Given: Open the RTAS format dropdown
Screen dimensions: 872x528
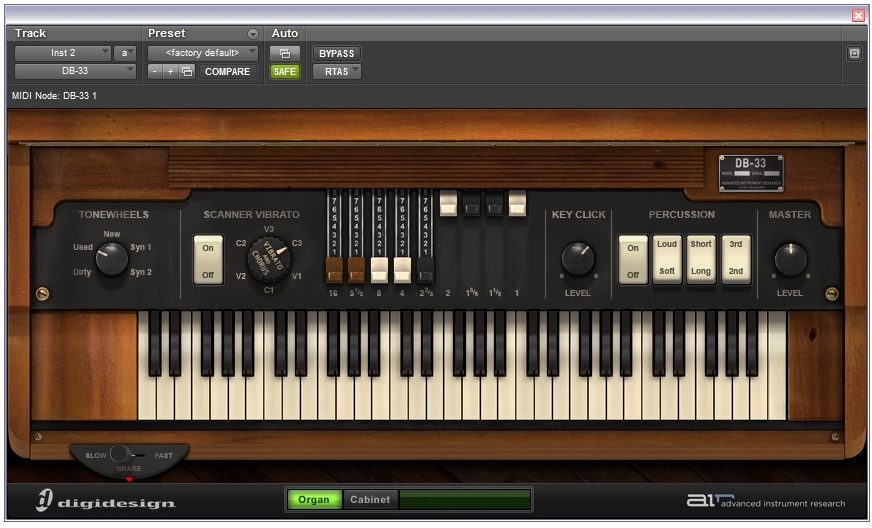Looking at the screenshot, I should point(336,72).
